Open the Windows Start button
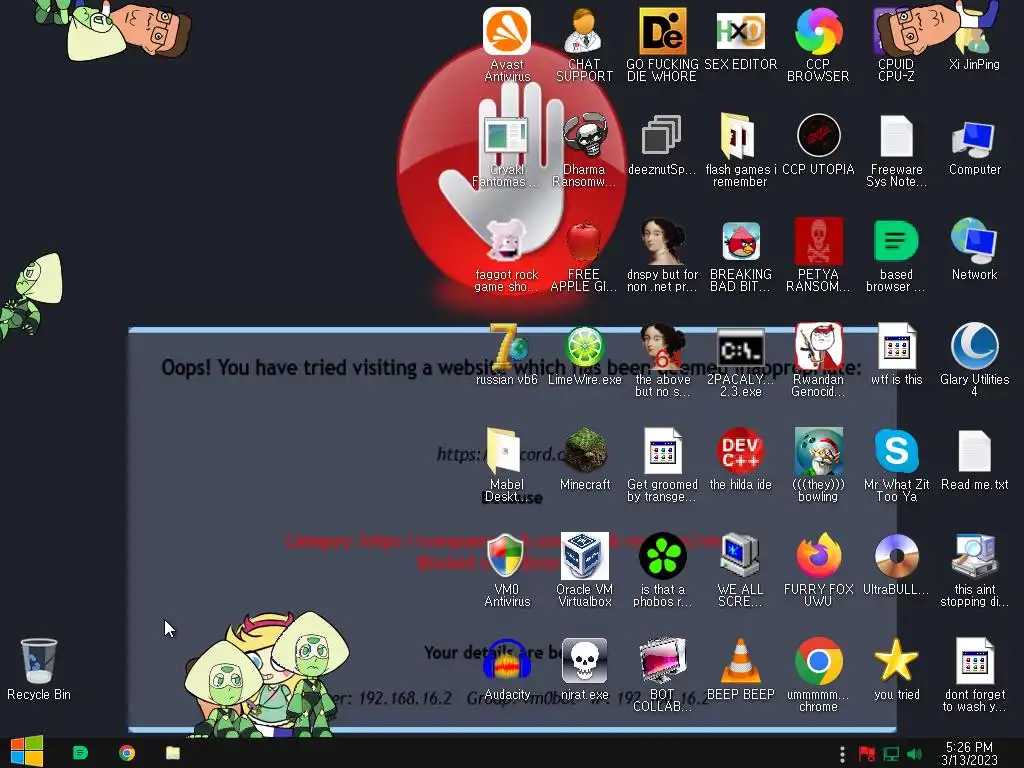The image size is (1024, 768). [26, 752]
